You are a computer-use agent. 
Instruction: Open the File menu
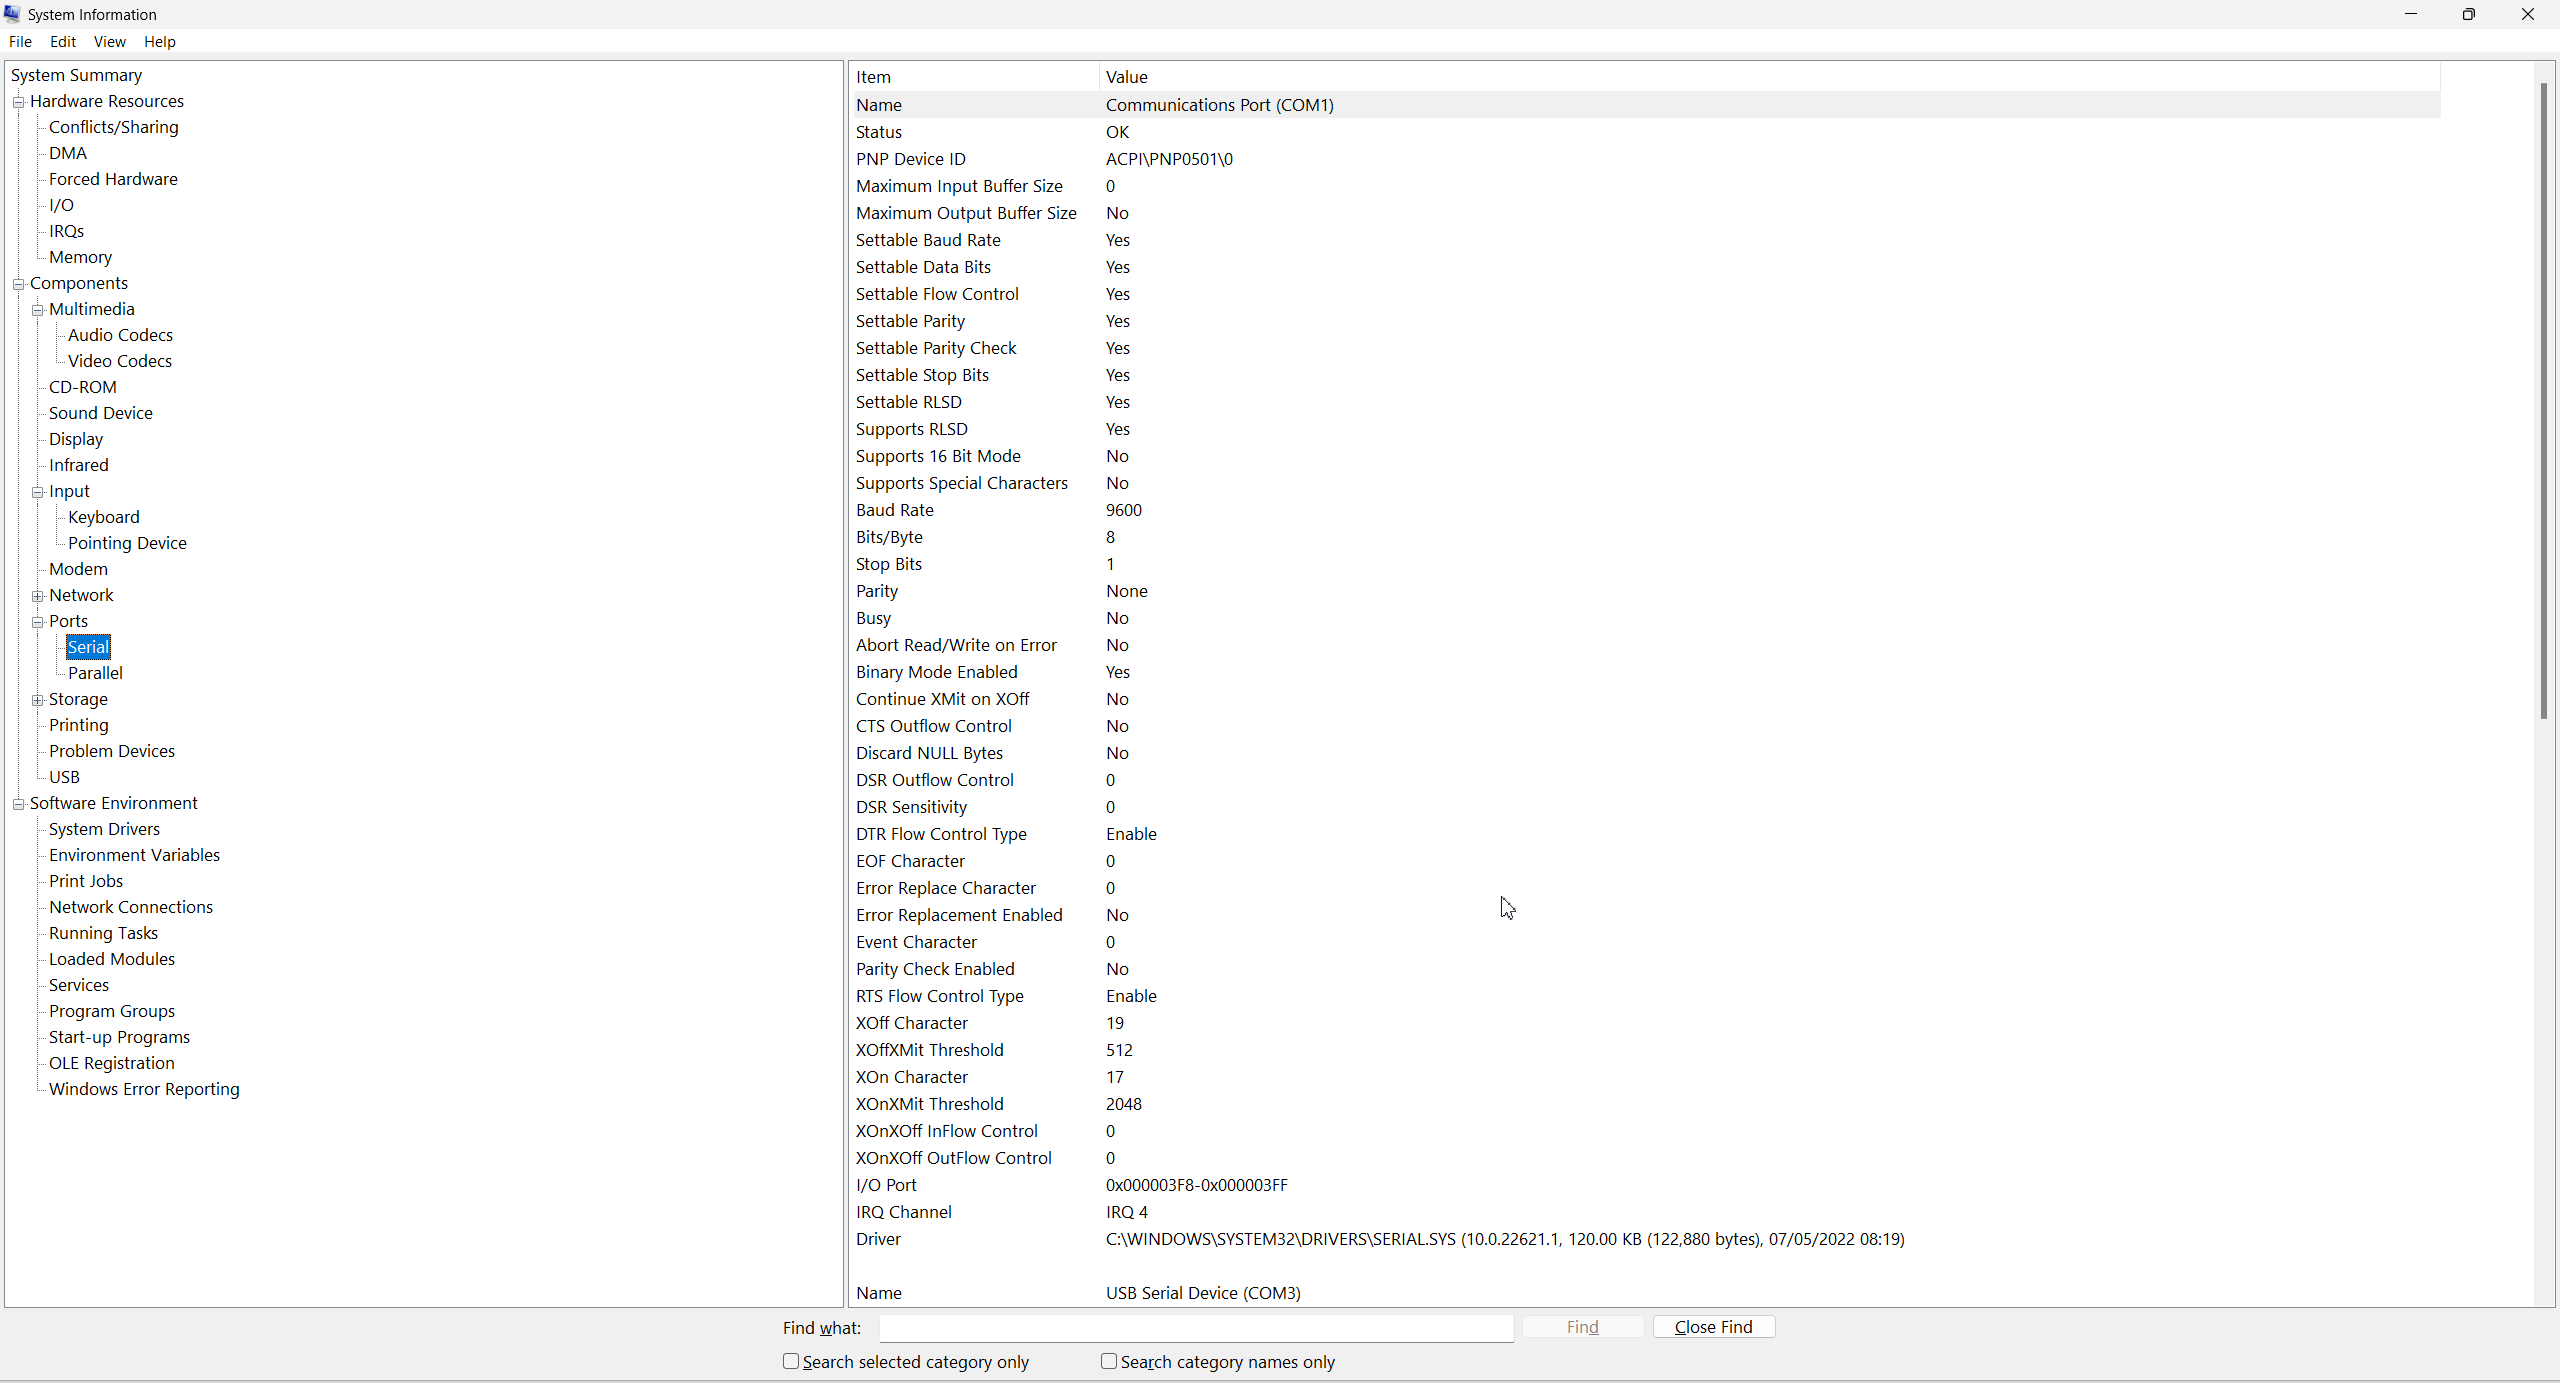coord(20,42)
